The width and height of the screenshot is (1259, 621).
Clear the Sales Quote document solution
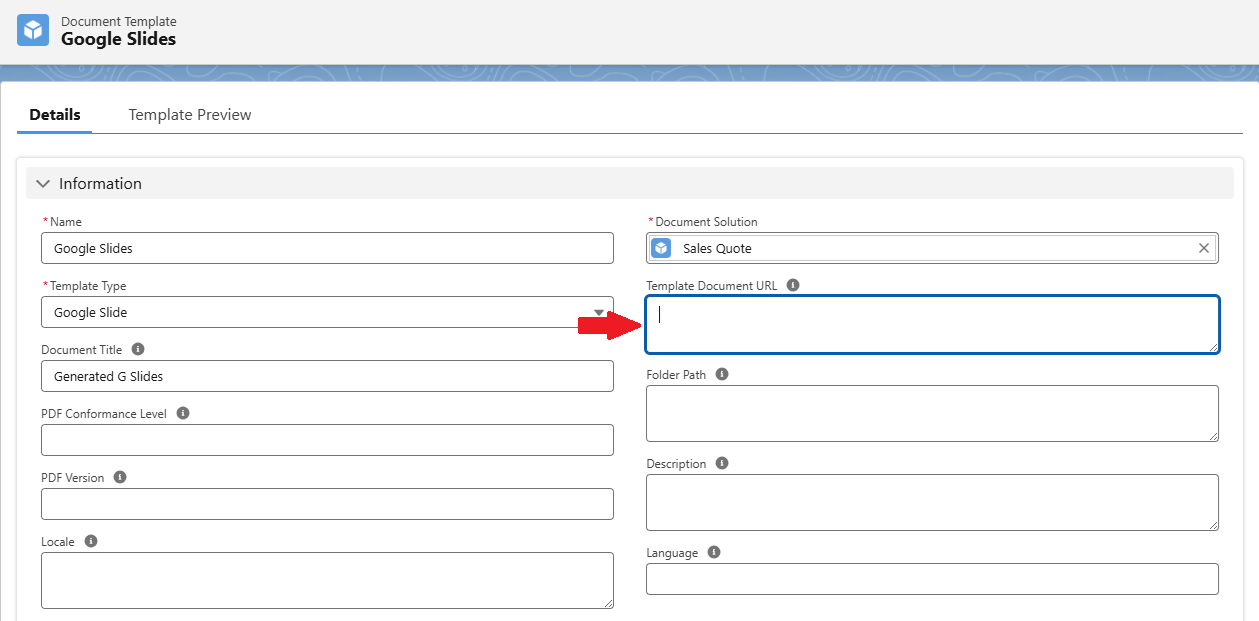point(1204,248)
